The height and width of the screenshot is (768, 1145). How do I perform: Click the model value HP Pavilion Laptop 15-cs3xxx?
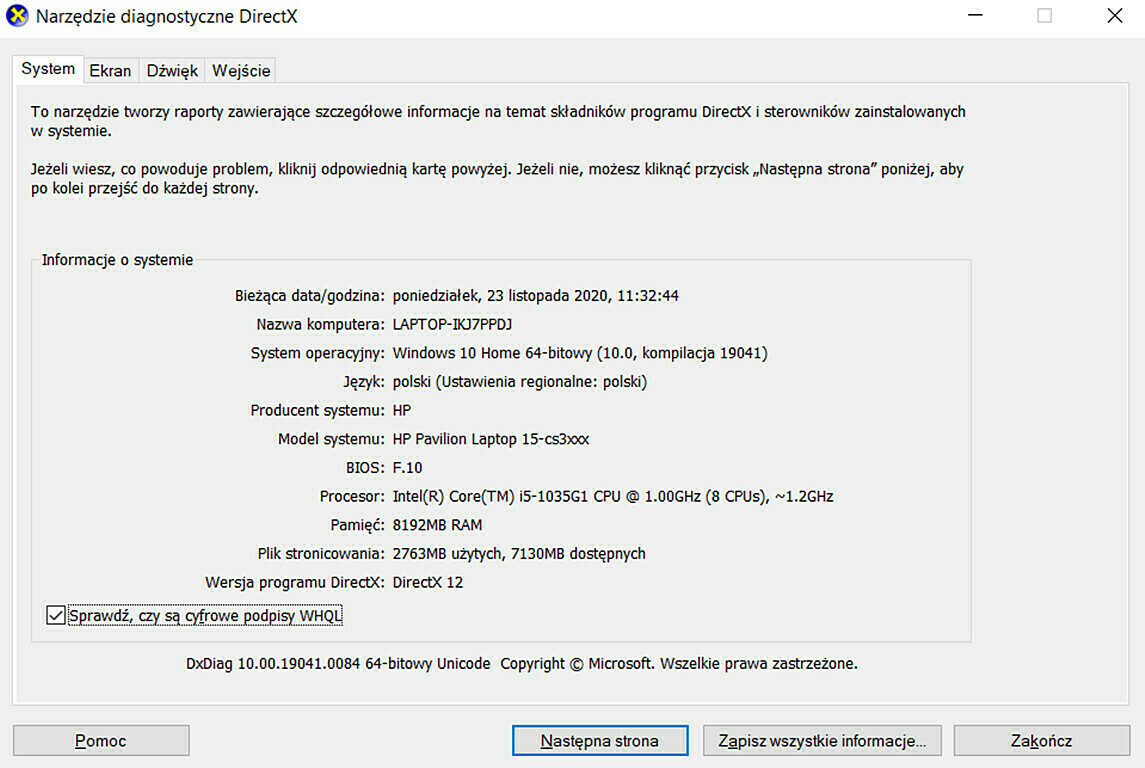(491, 439)
